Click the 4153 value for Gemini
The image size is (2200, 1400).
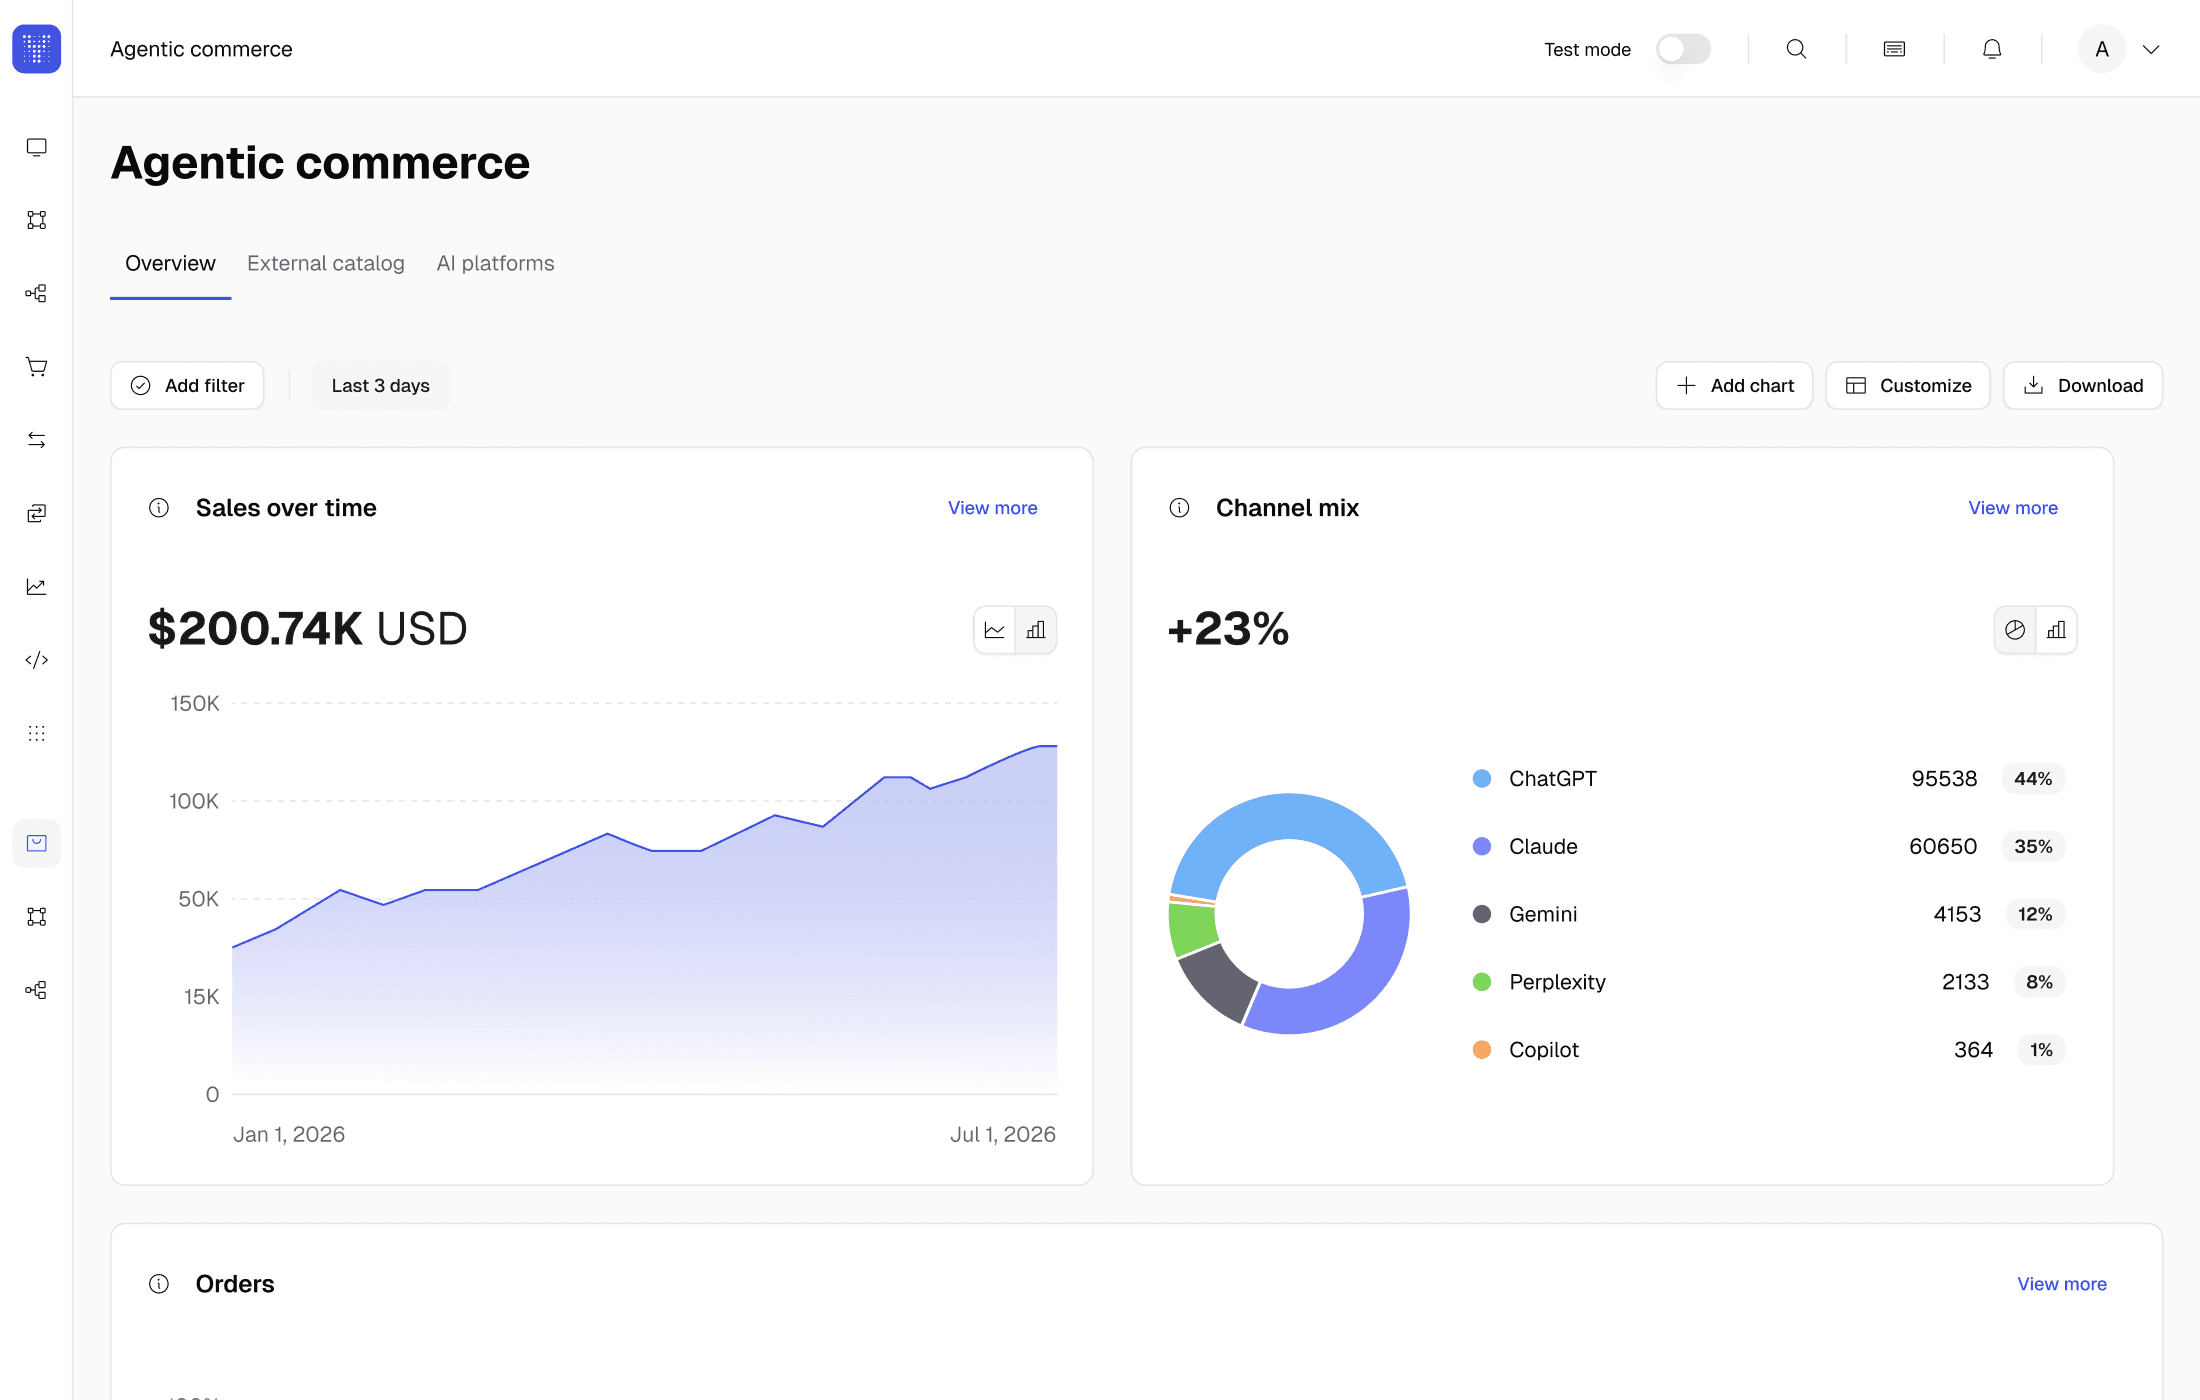1957,914
